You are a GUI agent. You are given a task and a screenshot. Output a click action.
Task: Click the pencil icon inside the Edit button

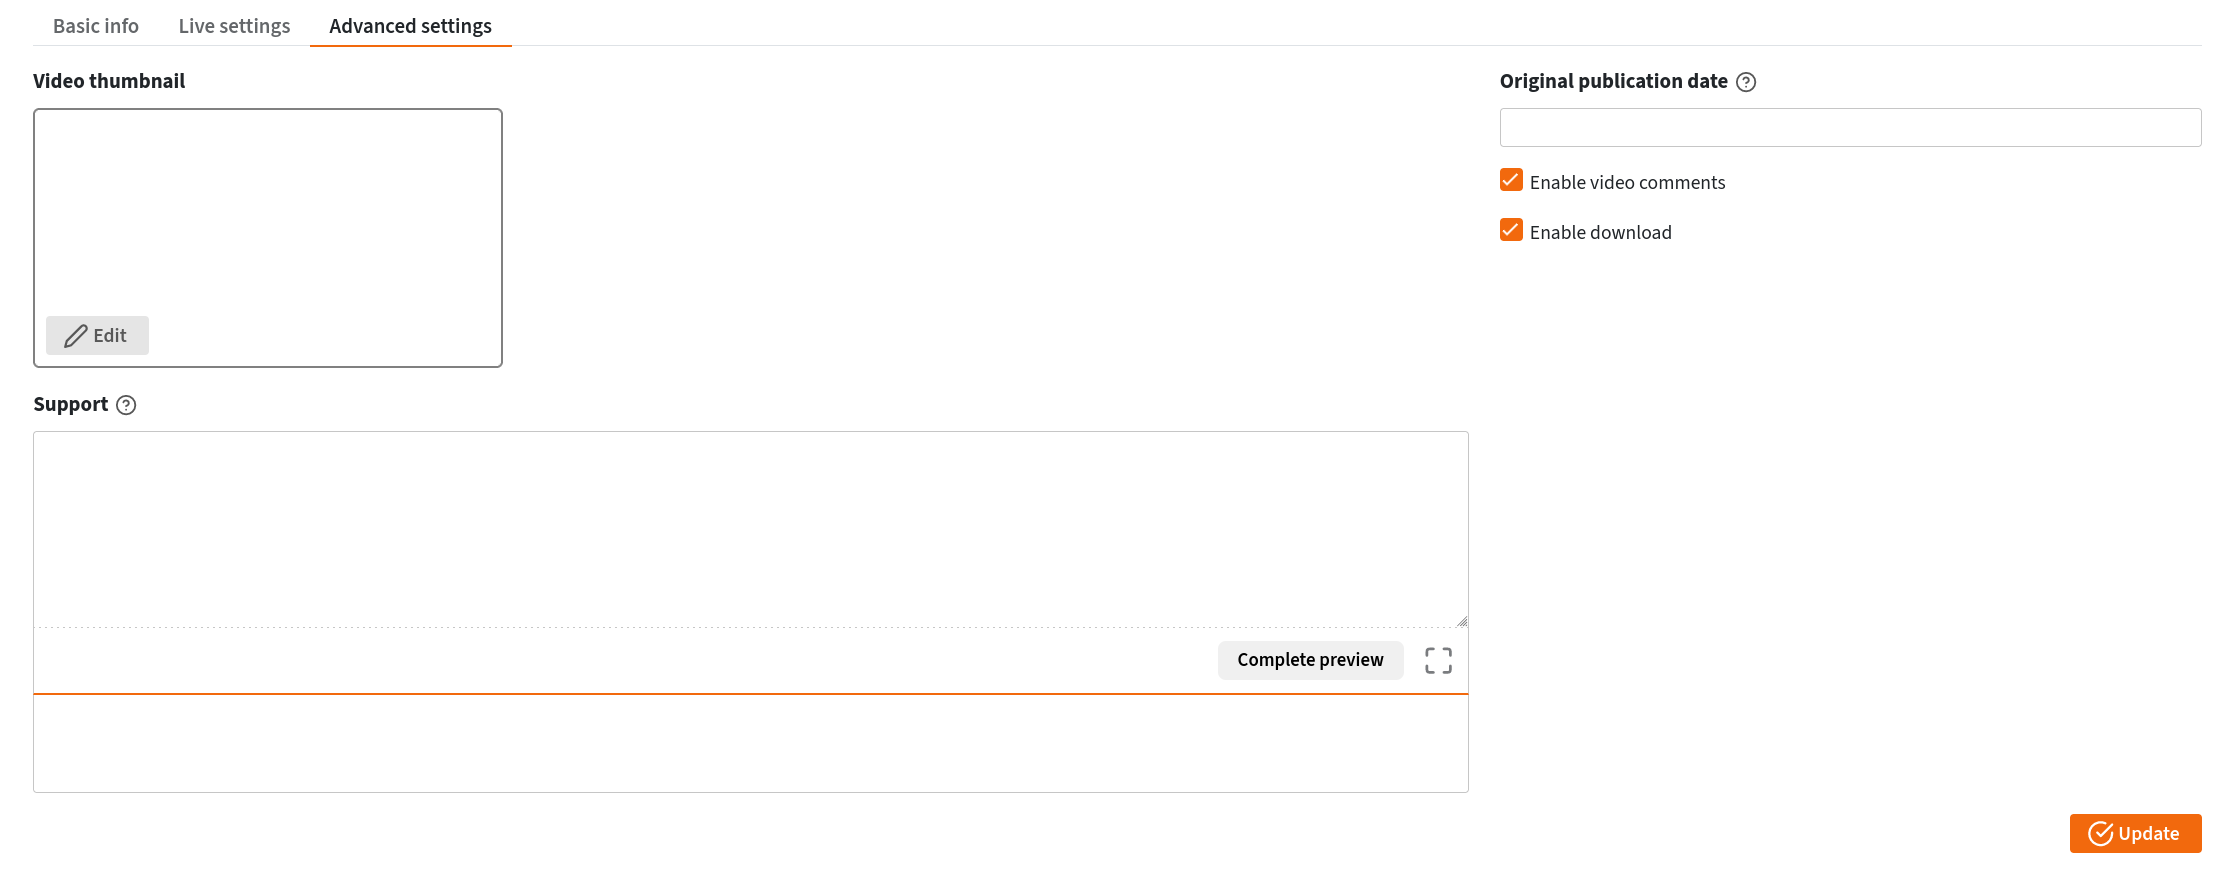[75, 336]
